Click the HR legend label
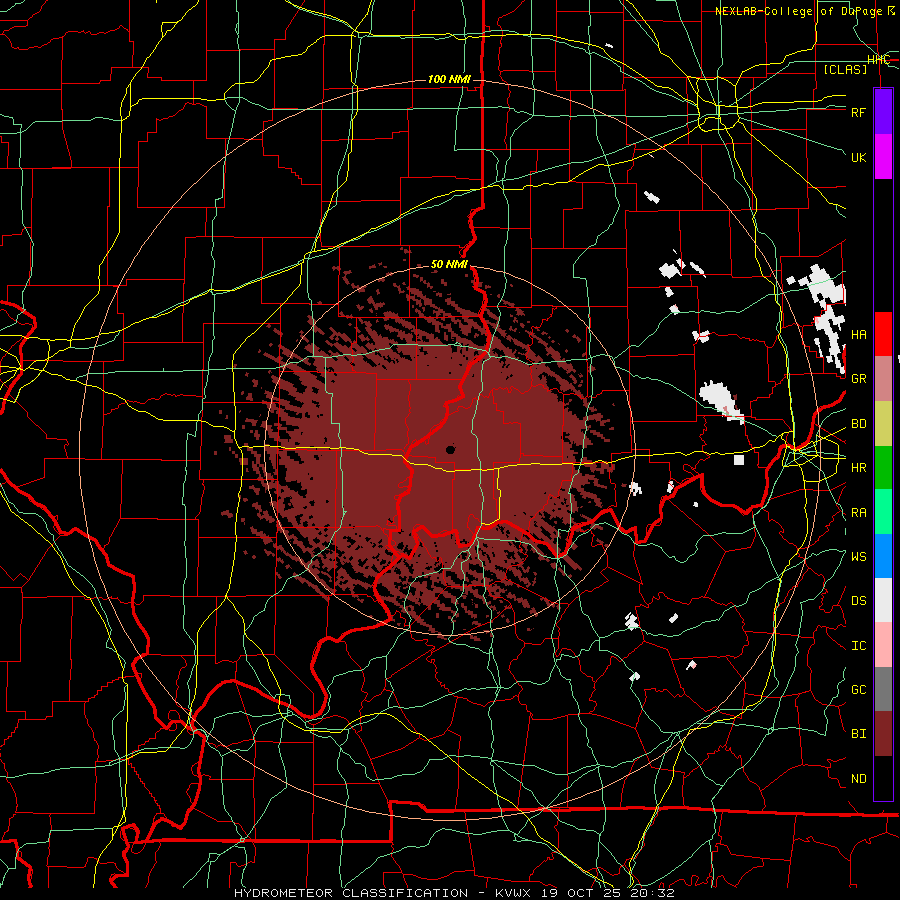The width and height of the screenshot is (900, 900). click(859, 468)
